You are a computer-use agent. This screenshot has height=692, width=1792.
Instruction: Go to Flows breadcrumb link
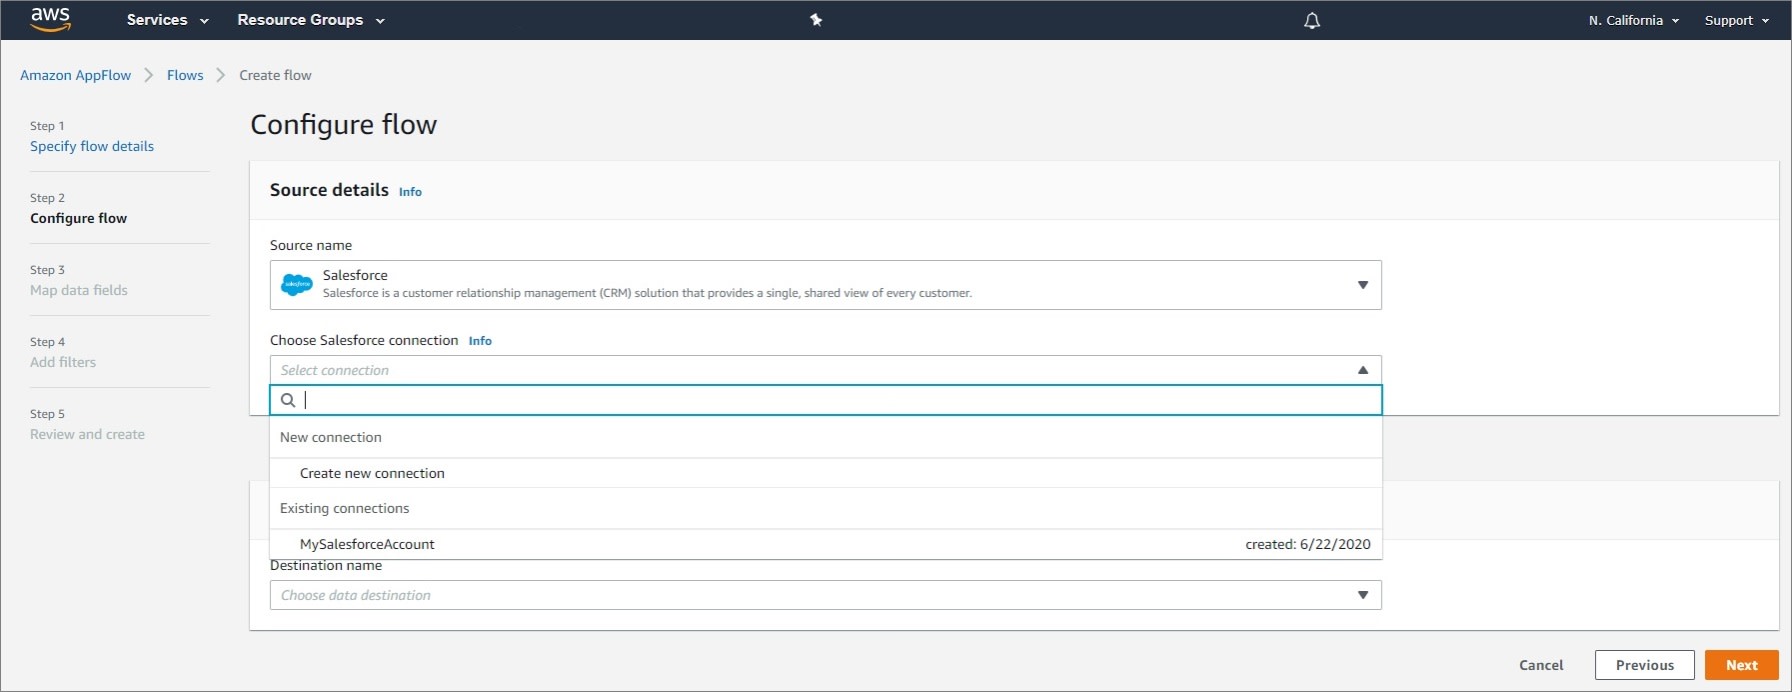185,75
